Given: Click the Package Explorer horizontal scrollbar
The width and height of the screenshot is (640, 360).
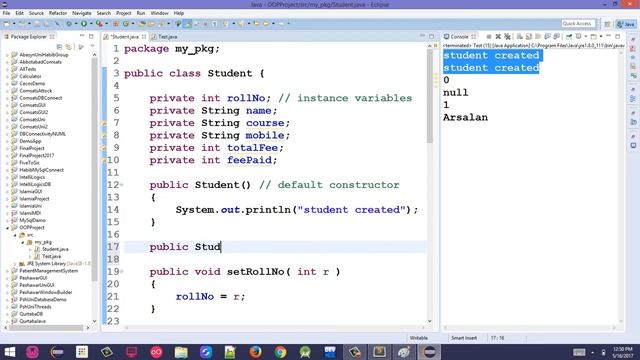Looking at the screenshot, I should [x=47, y=327].
